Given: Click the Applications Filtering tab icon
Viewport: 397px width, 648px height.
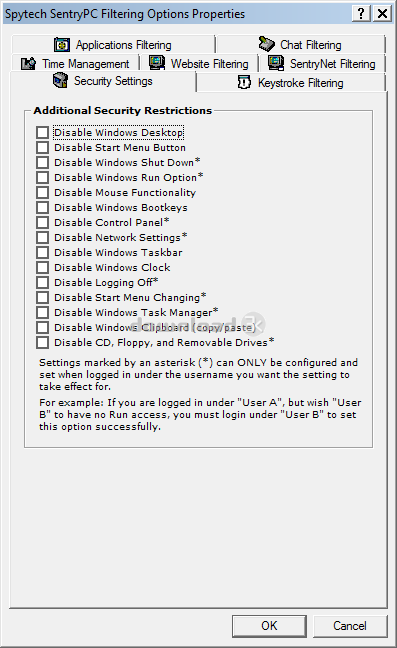Looking at the screenshot, I should (x=62, y=44).
